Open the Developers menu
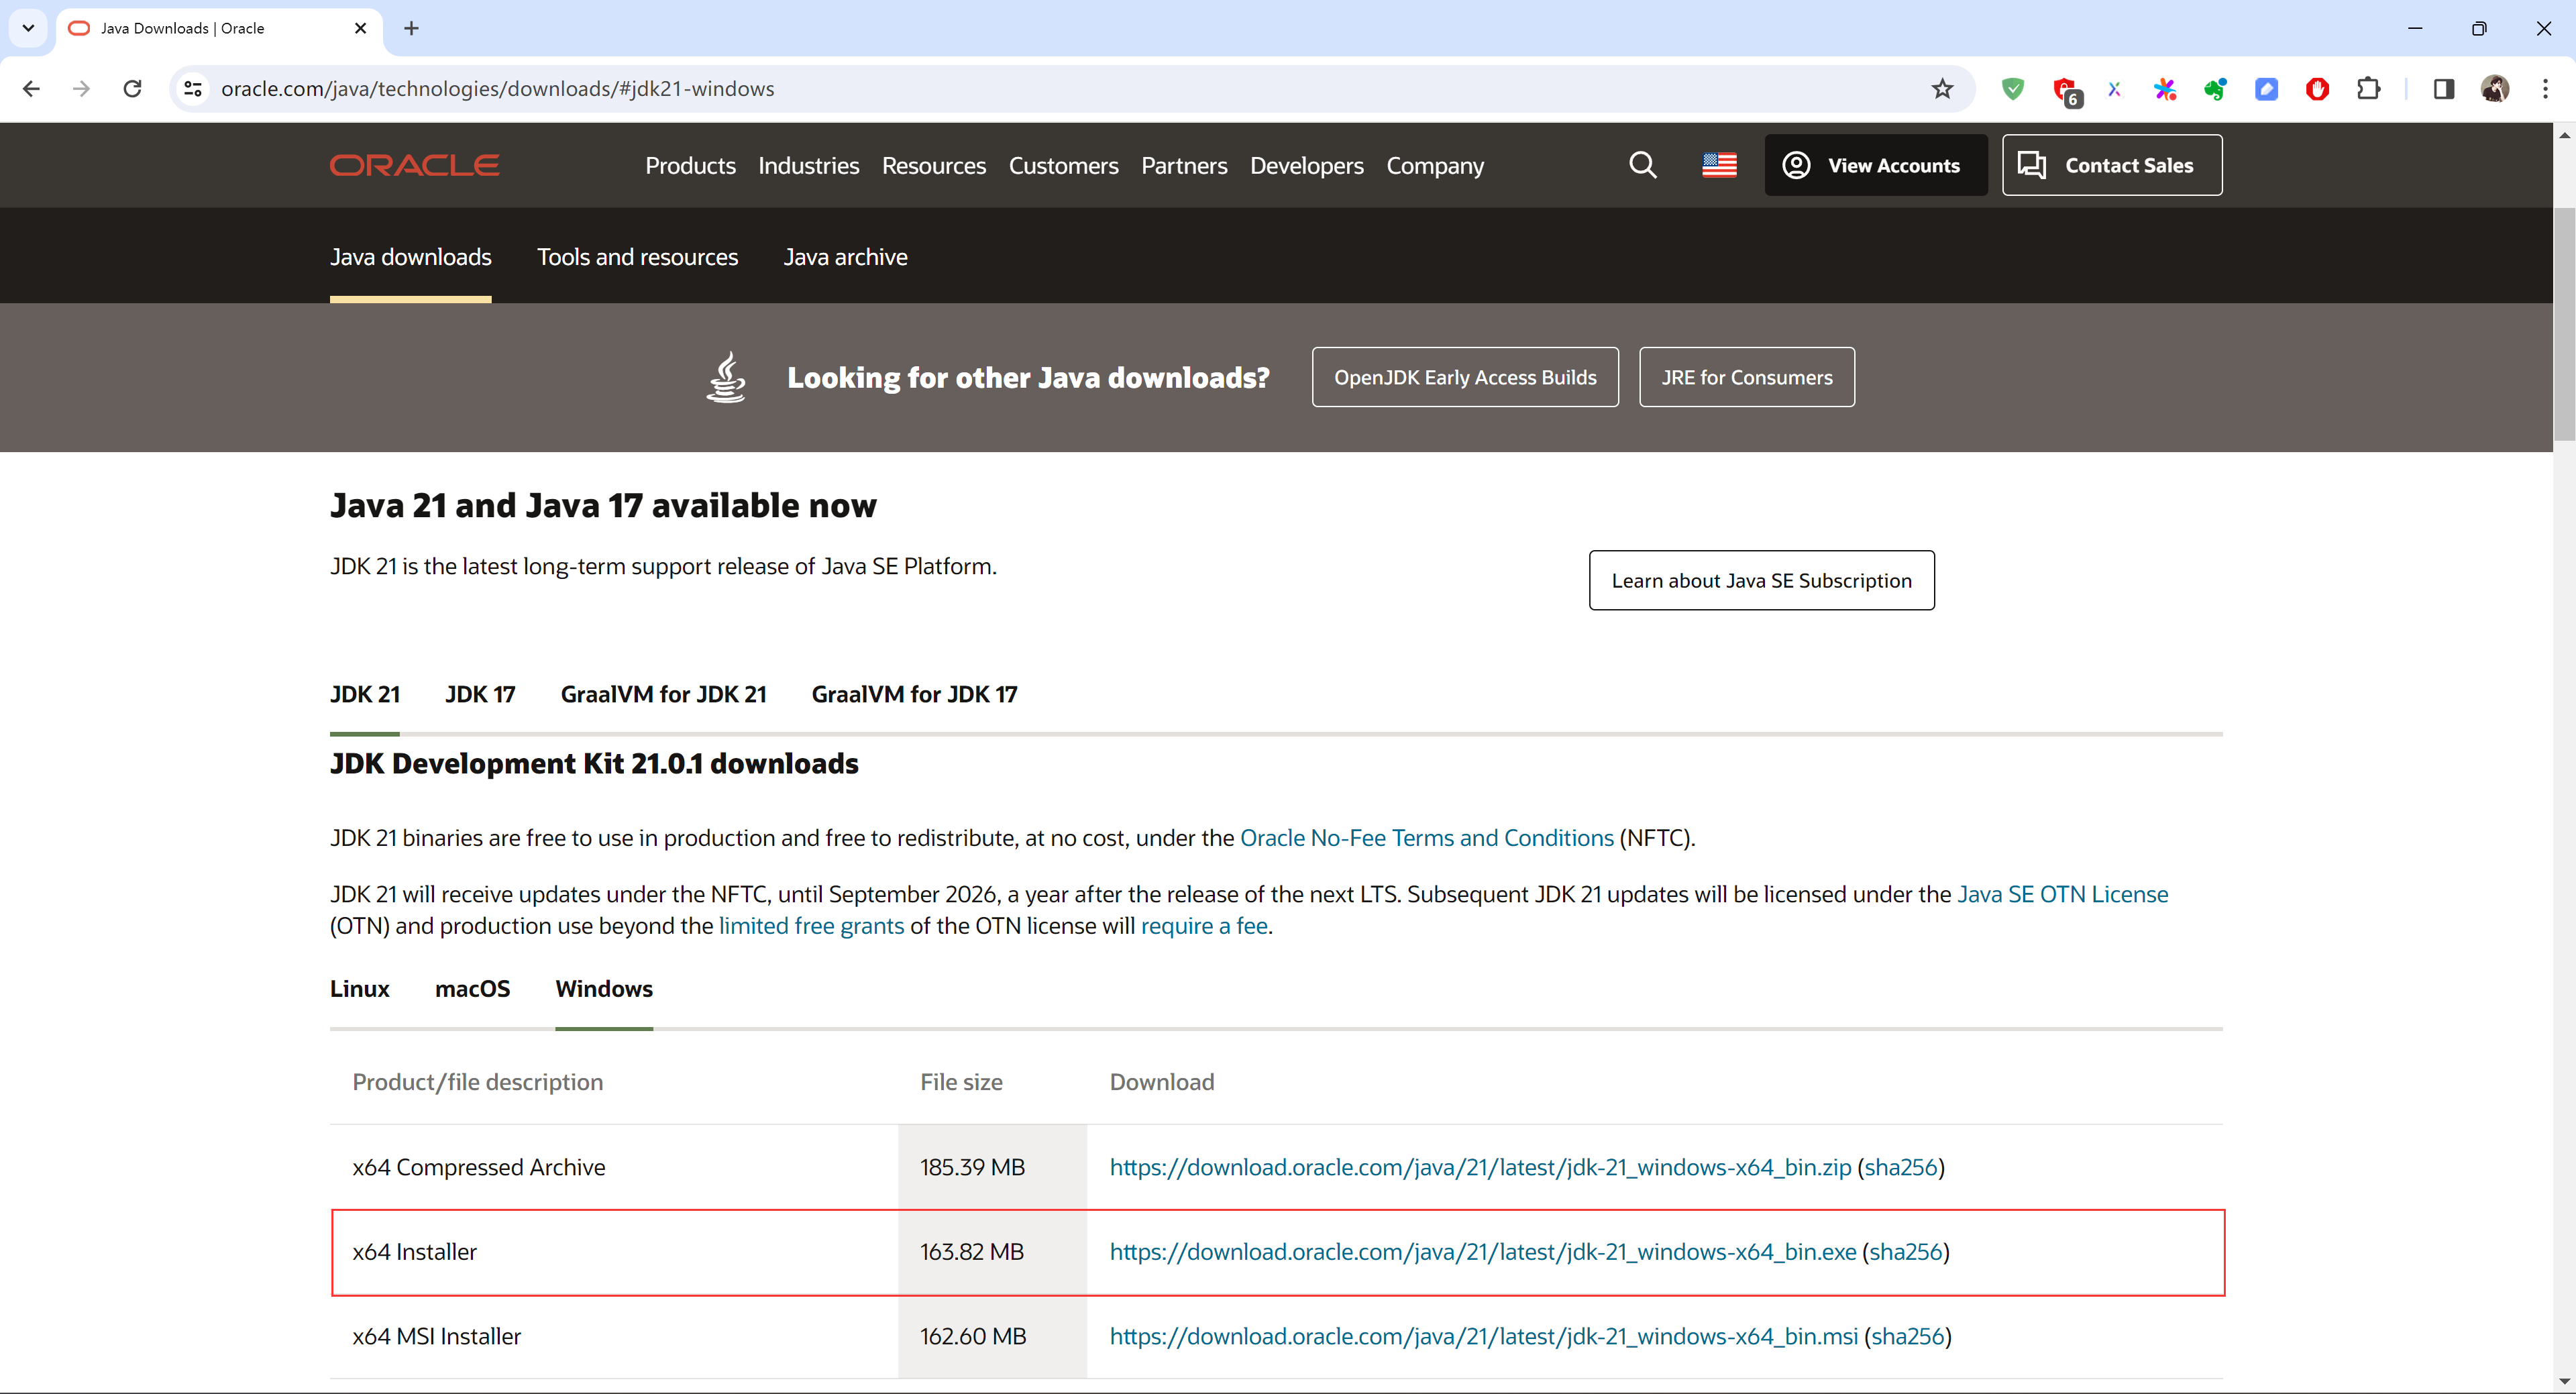The width and height of the screenshot is (2576, 1394). tap(1306, 165)
